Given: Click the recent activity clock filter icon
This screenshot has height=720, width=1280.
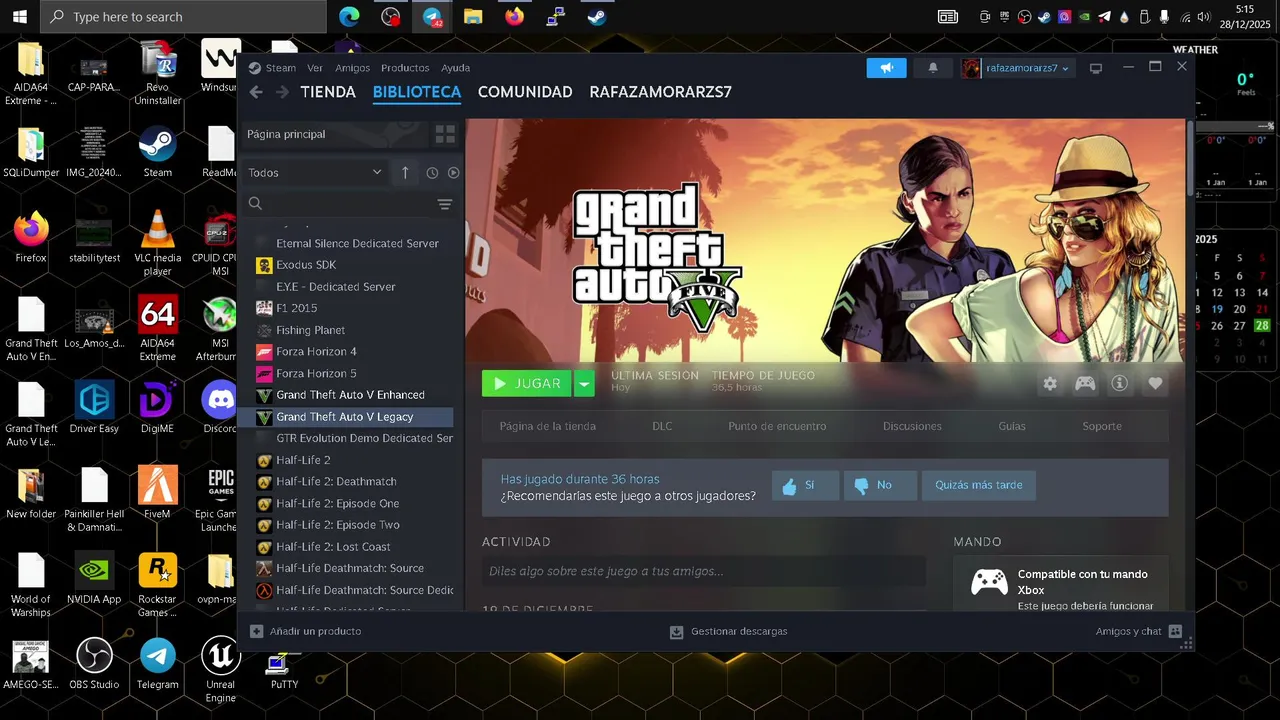Looking at the screenshot, I should click(x=432, y=173).
